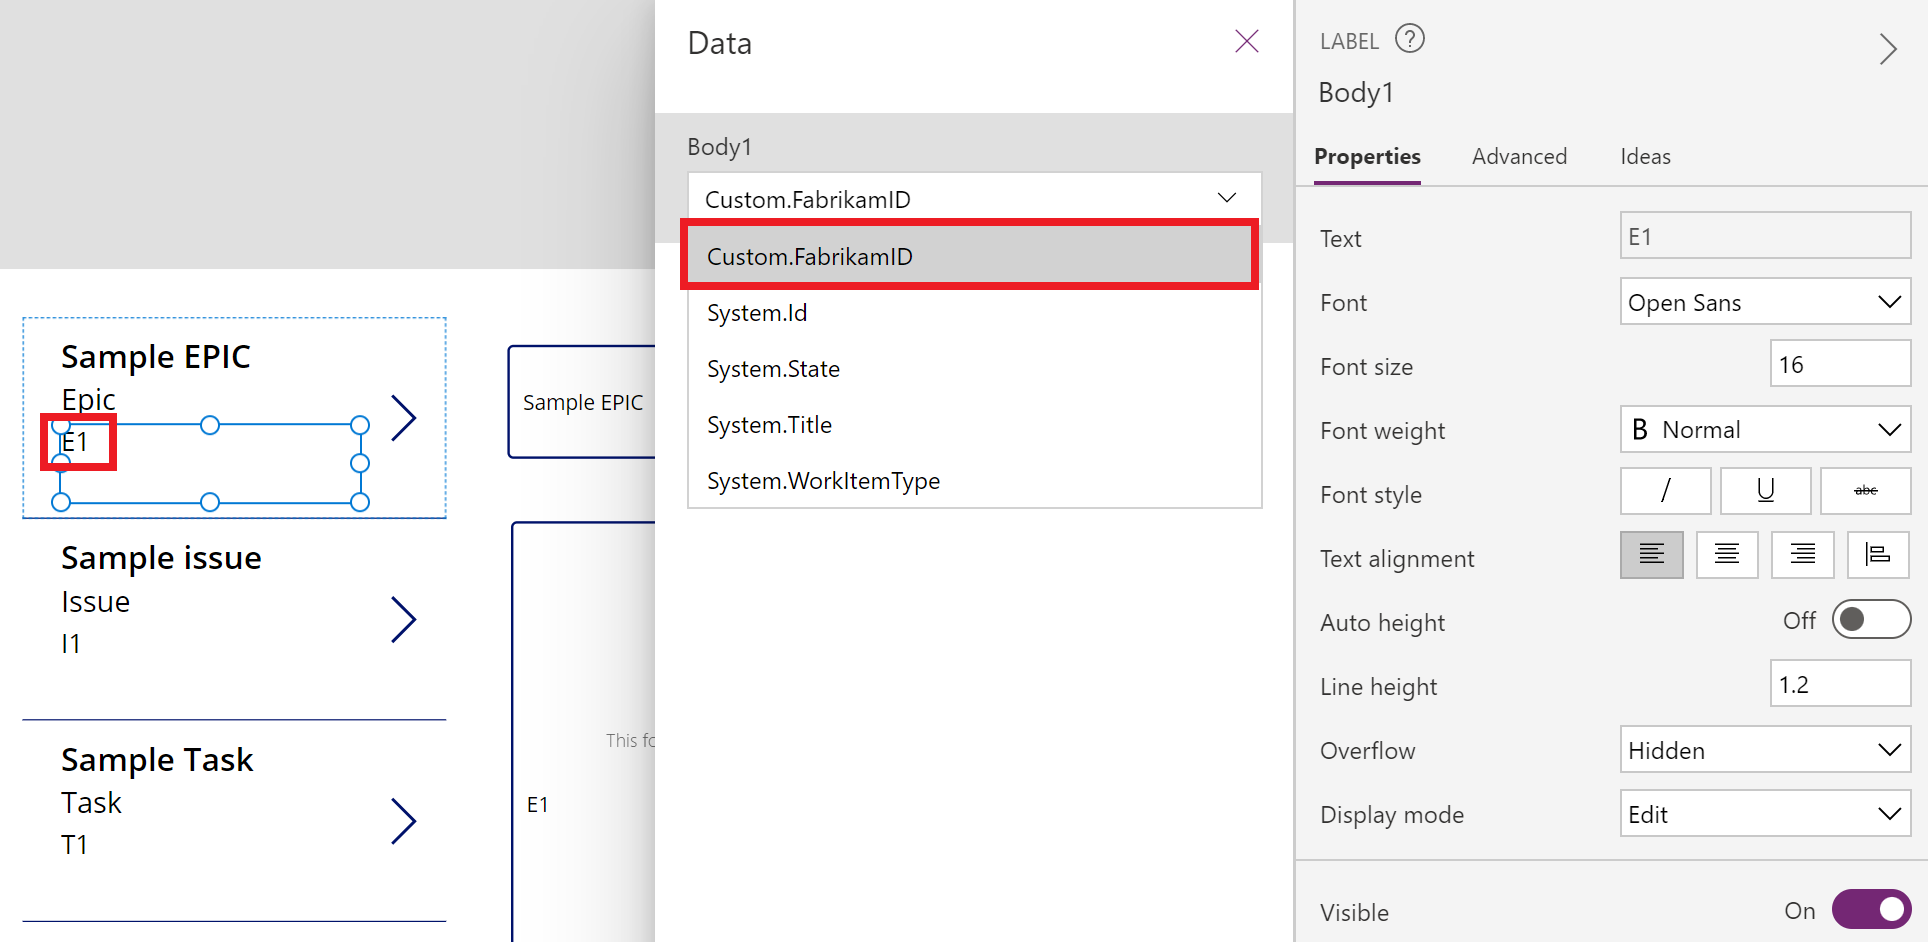The height and width of the screenshot is (942, 1928).
Task: Select System.State option
Action: 975,369
